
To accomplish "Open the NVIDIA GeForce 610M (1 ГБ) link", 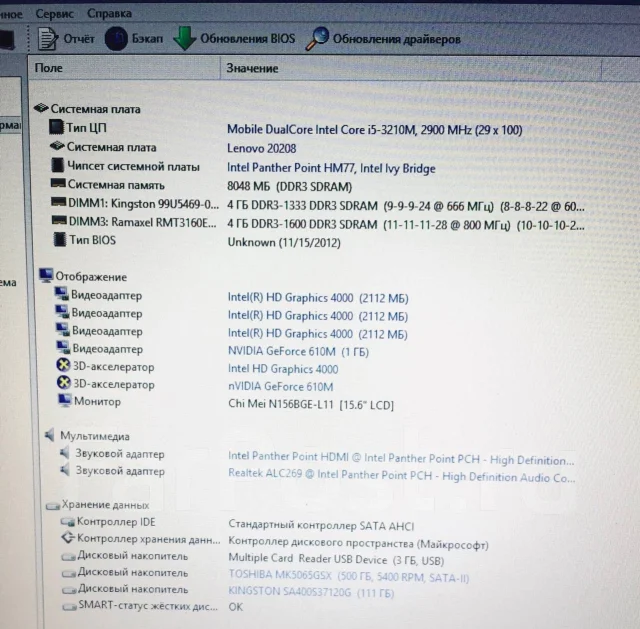I will click(x=298, y=351).
